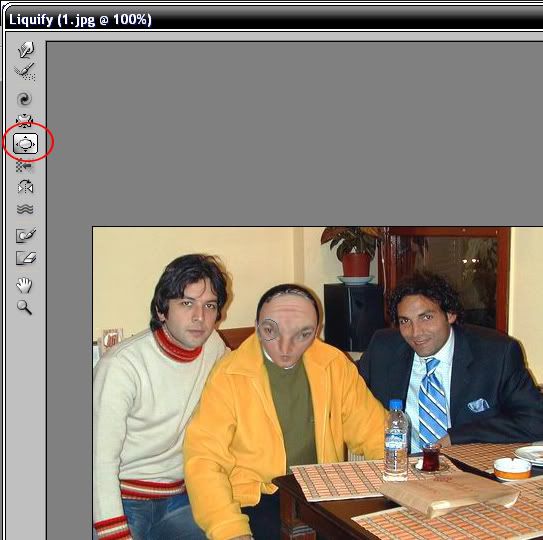Pick the Push Left tool
The image size is (543, 540).
point(24,166)
